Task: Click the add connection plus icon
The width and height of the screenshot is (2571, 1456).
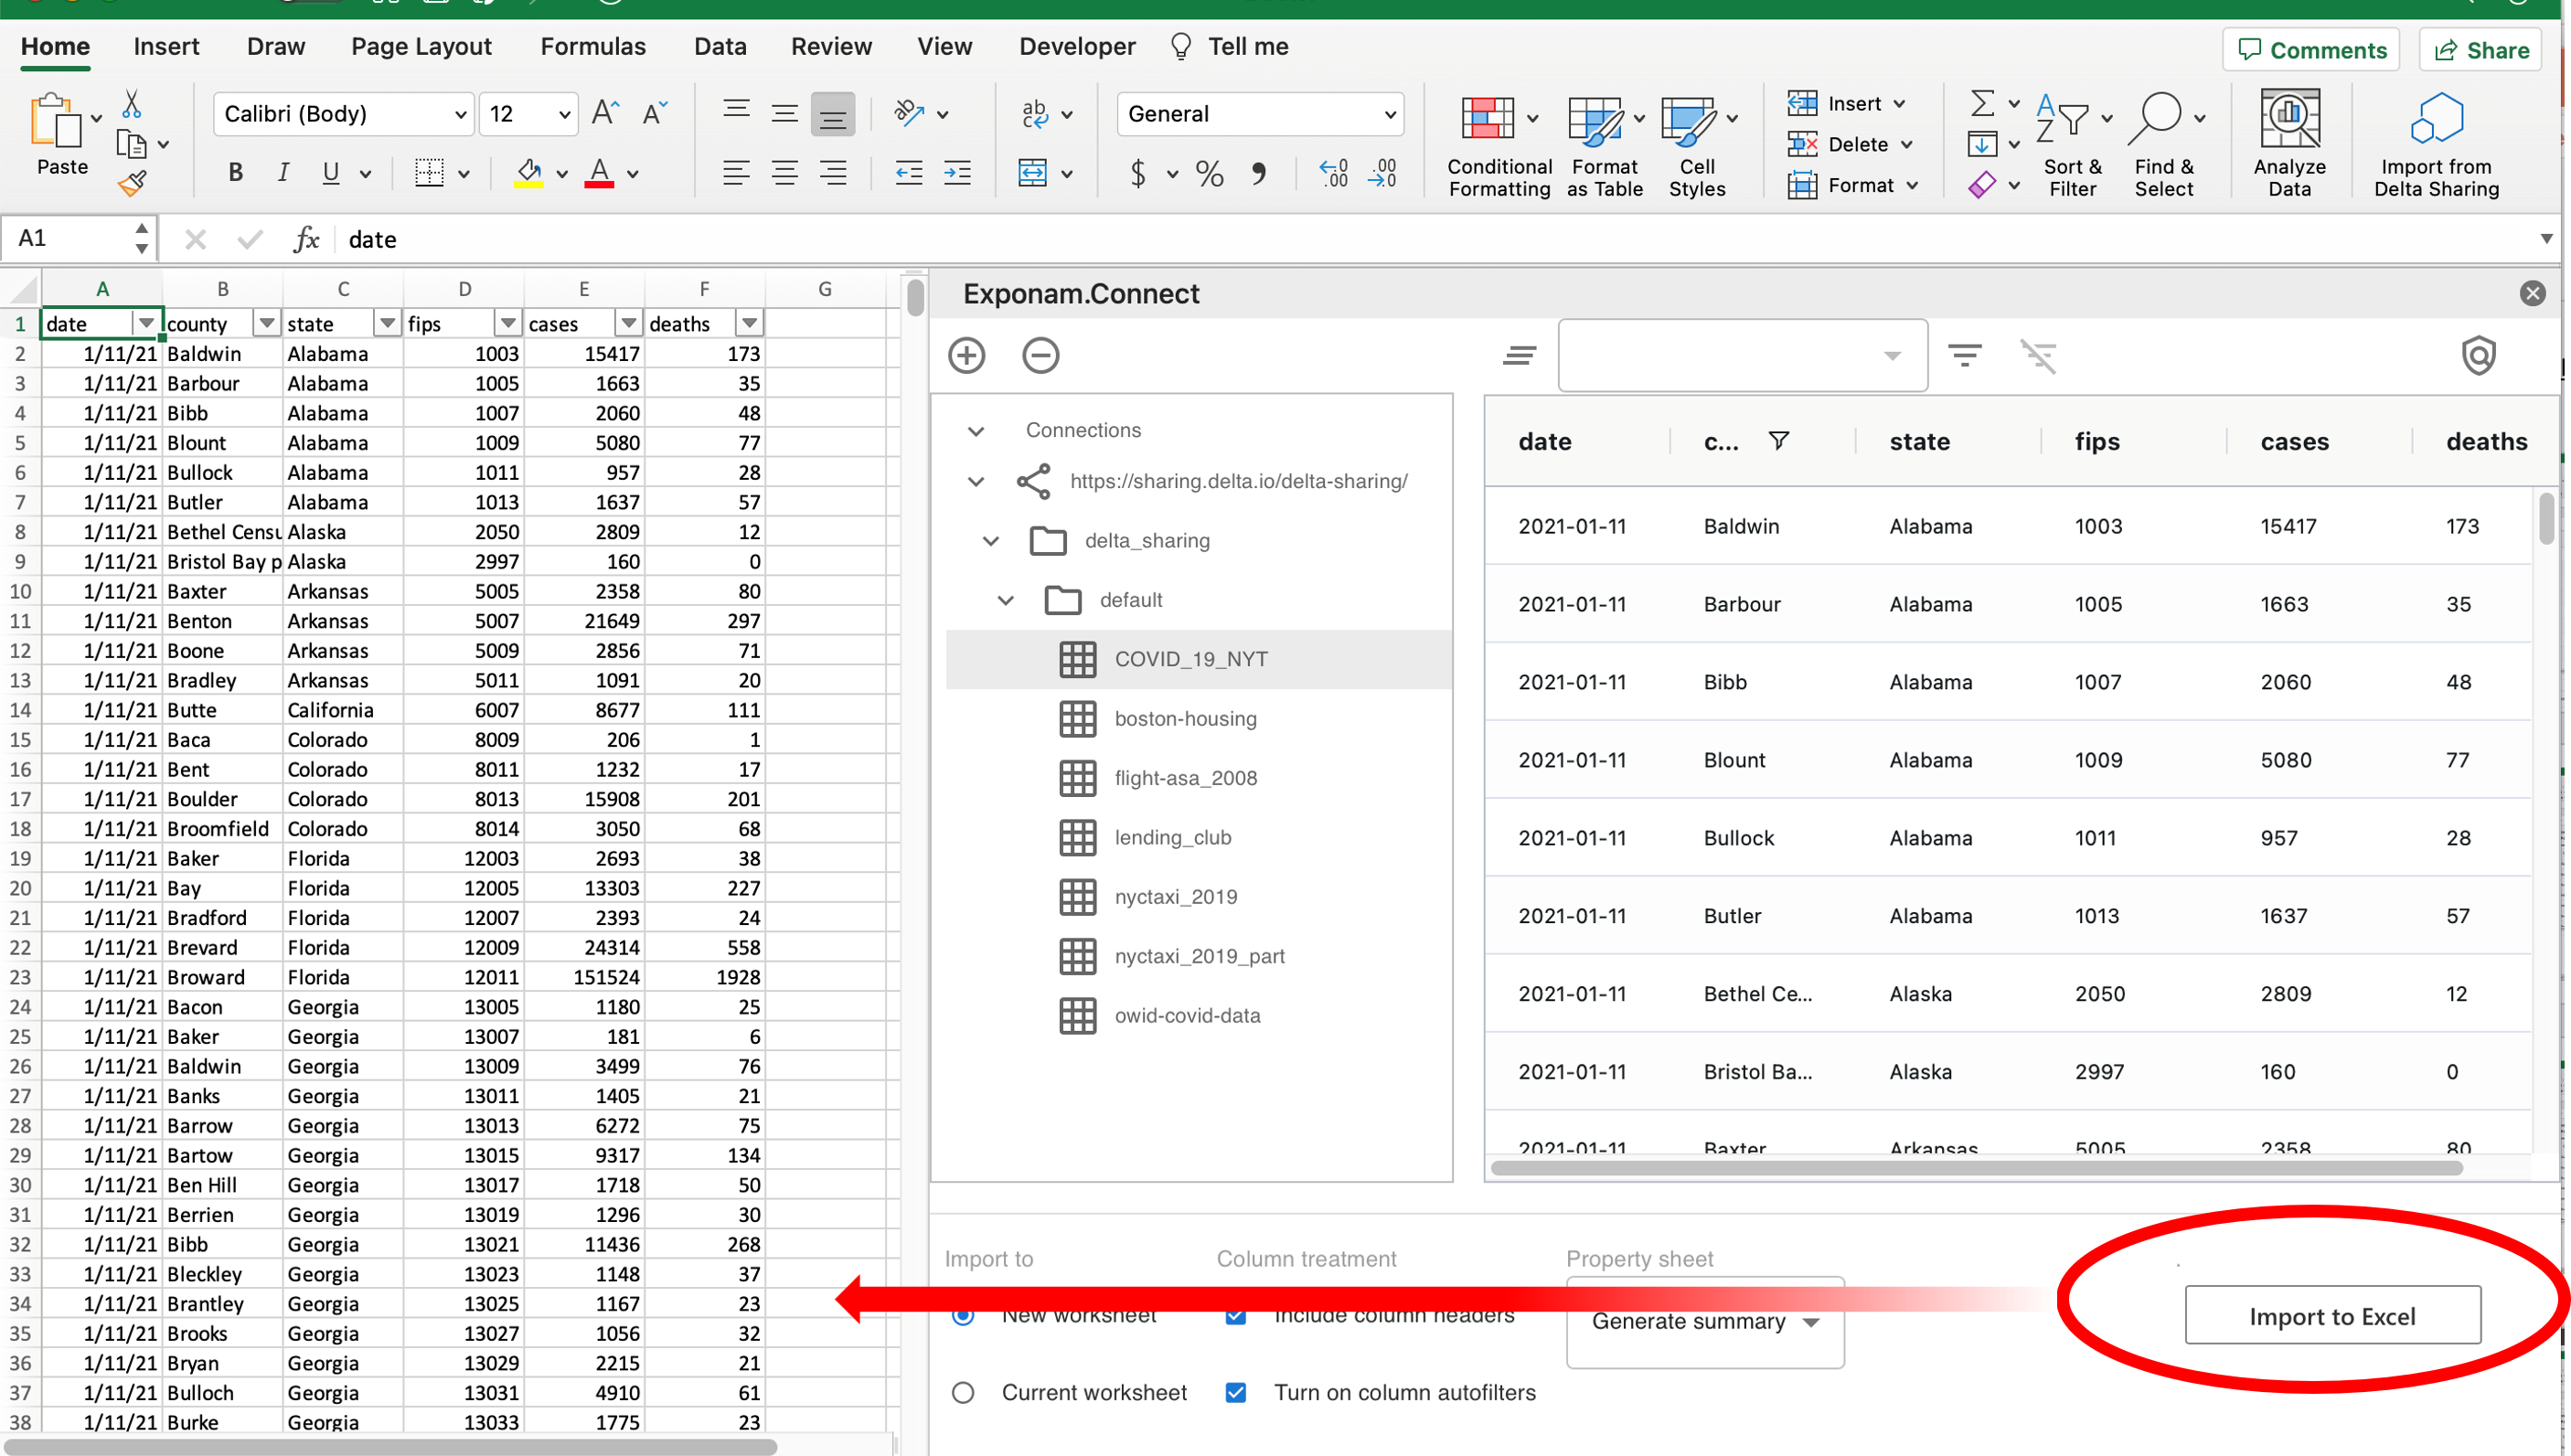Action: [x=966, y=355]
